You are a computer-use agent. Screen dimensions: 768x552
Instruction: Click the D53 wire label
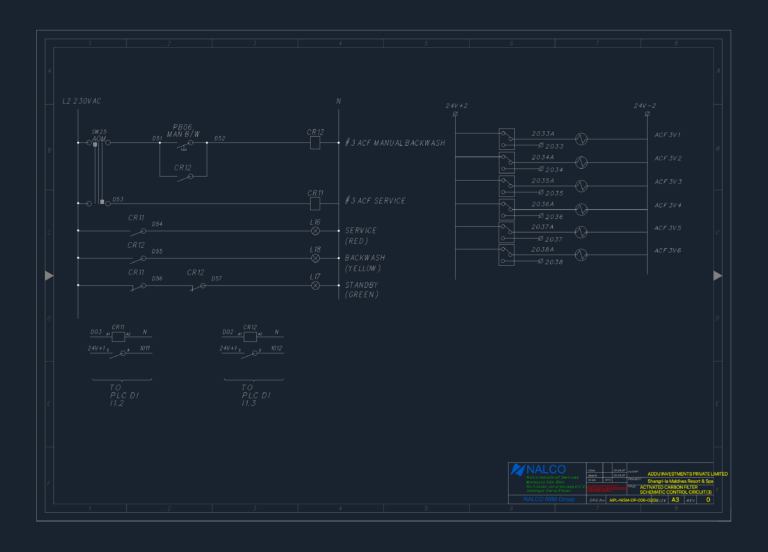click(x=118, y=199)
